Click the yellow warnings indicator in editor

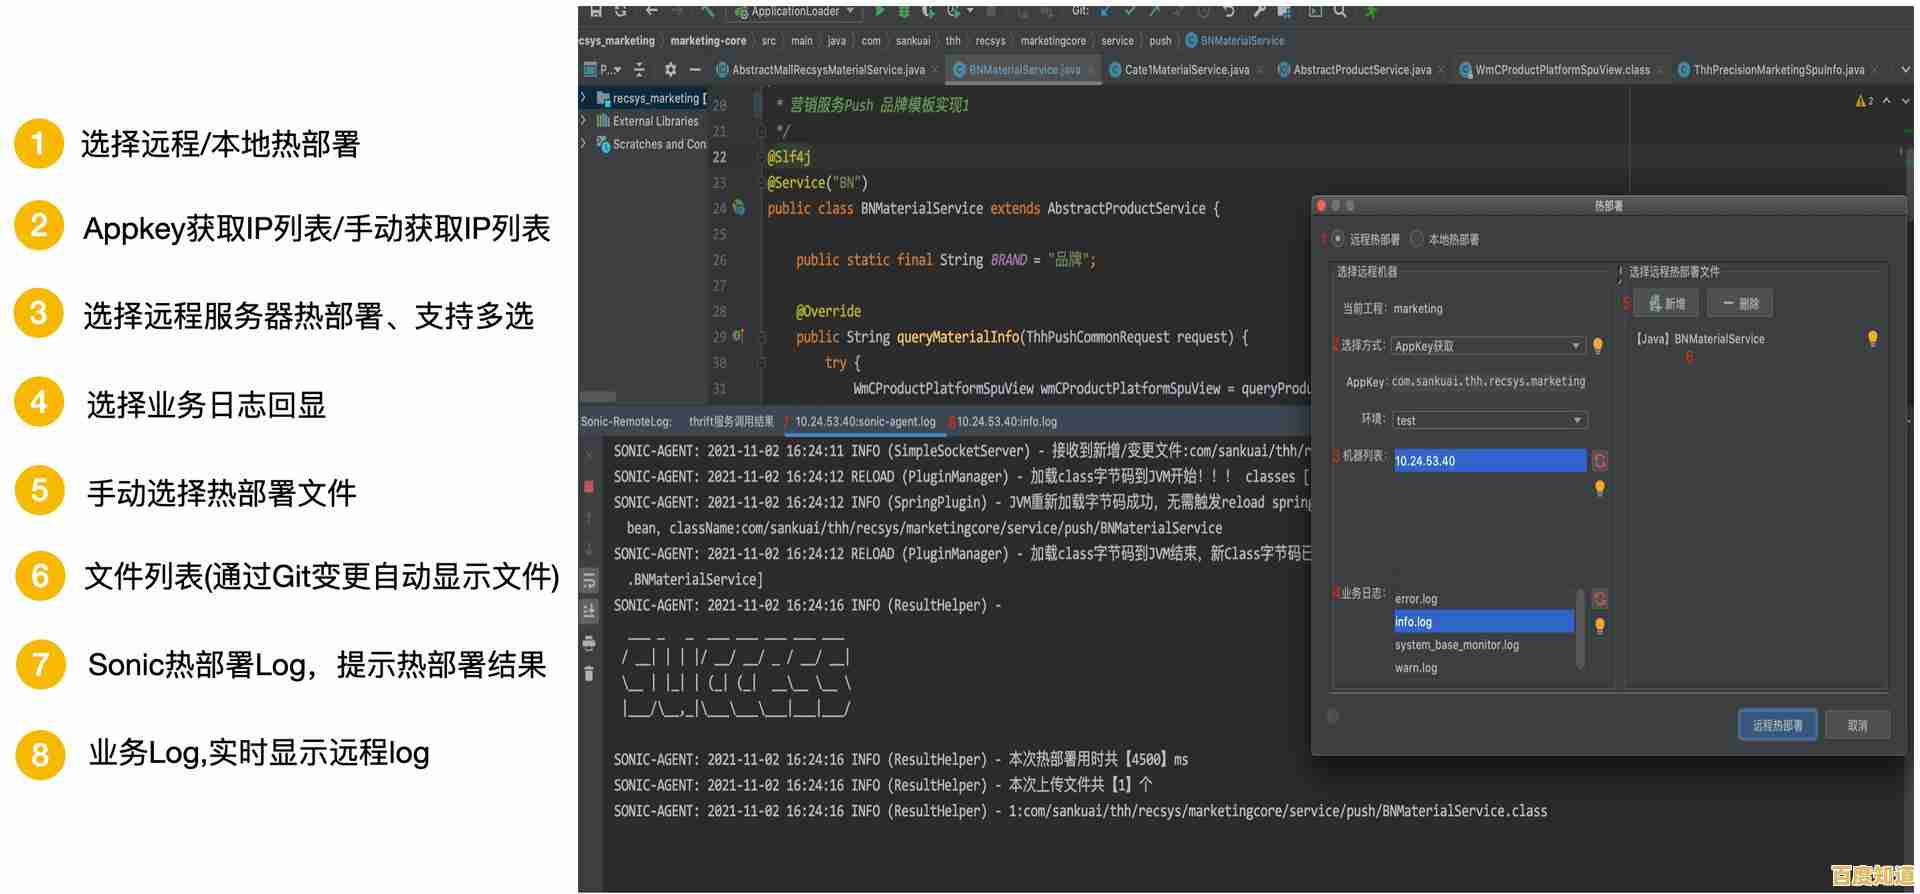pos(1864,101)
